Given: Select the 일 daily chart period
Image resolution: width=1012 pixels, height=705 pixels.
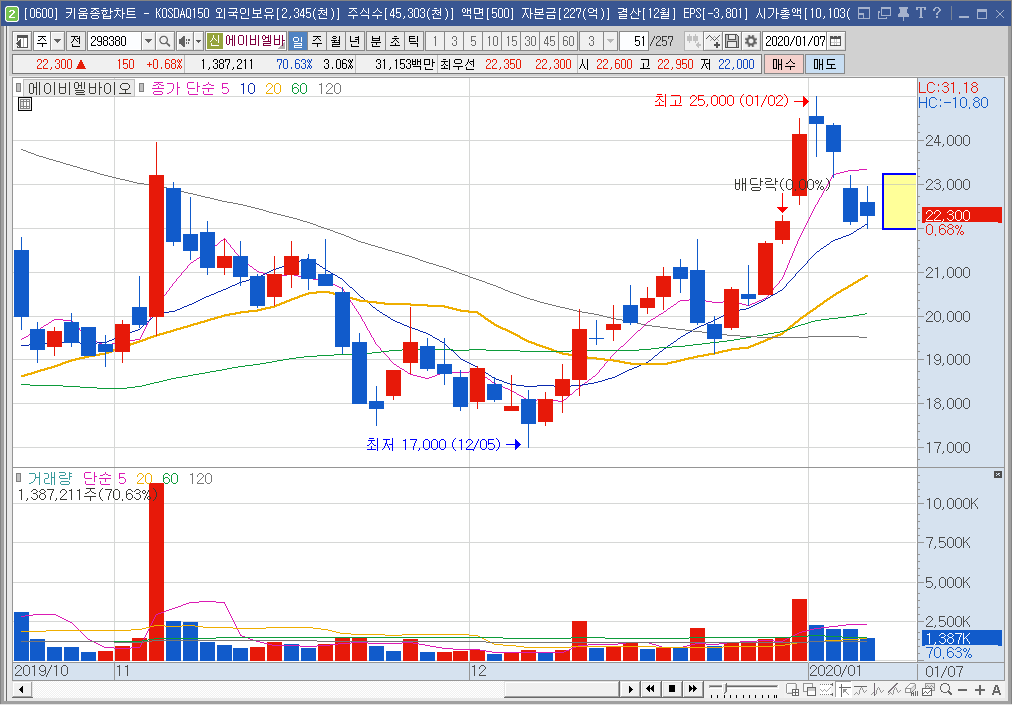Looking at the screenshot, I should (298, 42).
